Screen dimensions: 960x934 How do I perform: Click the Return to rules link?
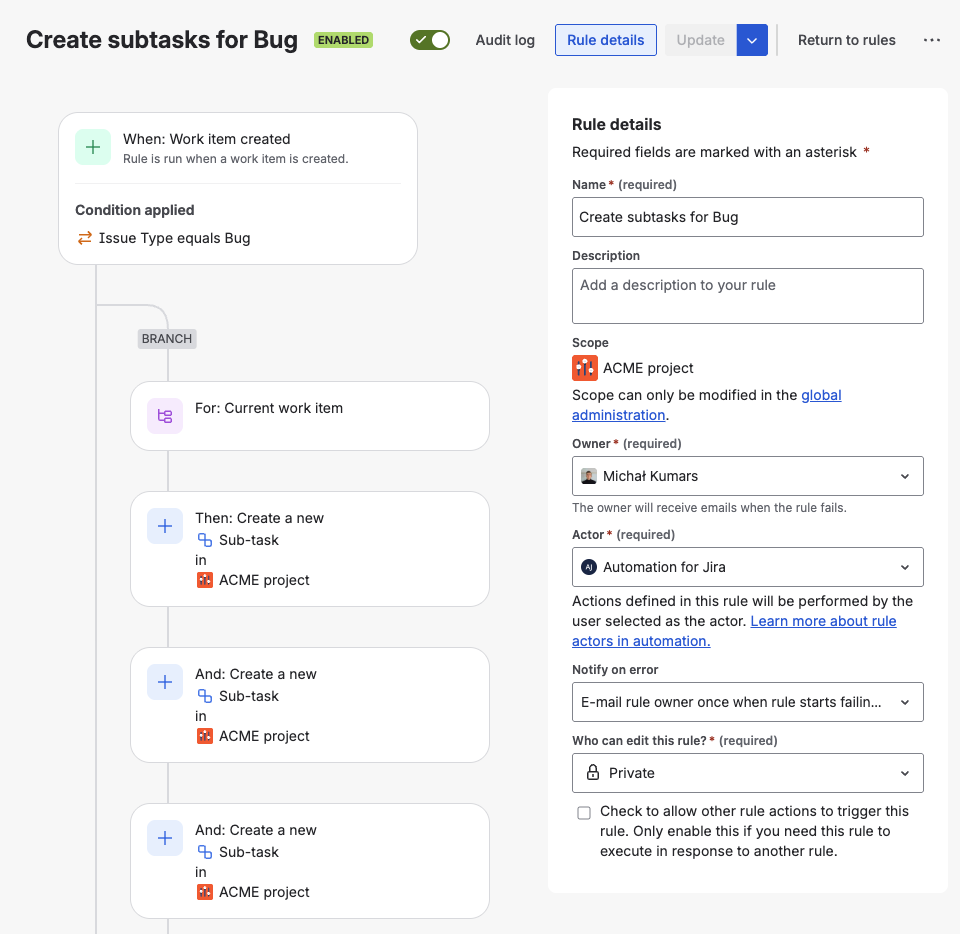(846, 40)
